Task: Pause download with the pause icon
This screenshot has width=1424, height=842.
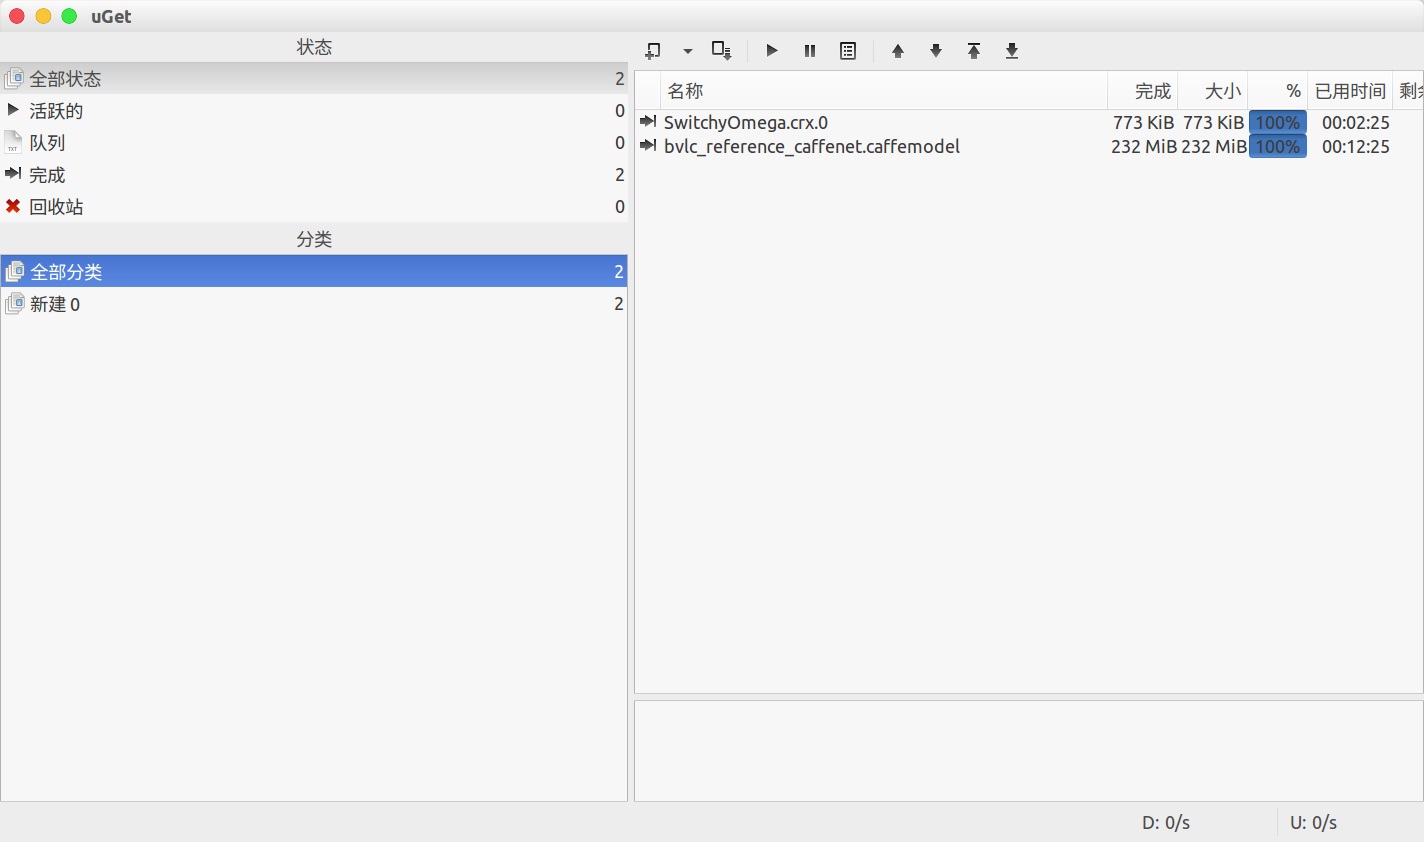Action: pos(810,51)
